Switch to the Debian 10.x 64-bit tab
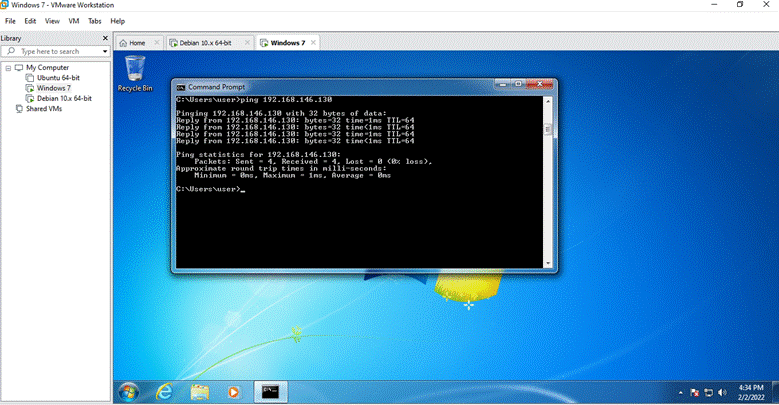 (x=205, y=43)
